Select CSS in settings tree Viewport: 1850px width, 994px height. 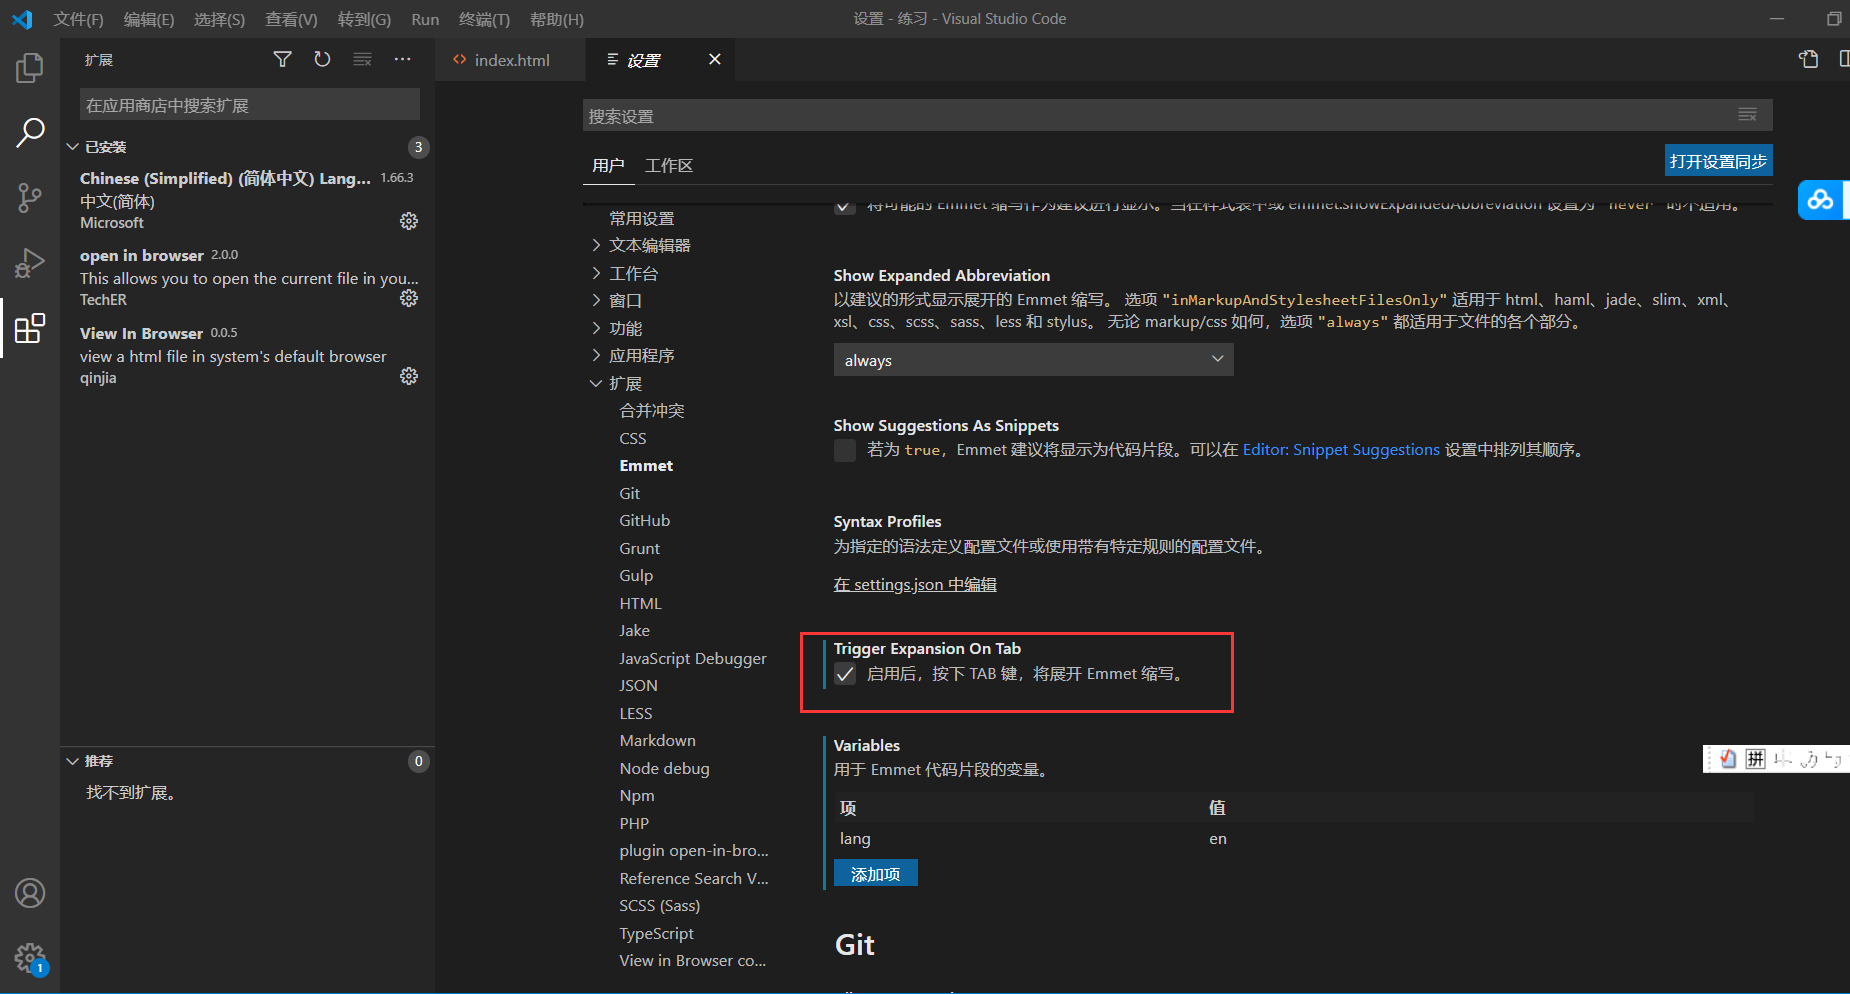point(633,438)
